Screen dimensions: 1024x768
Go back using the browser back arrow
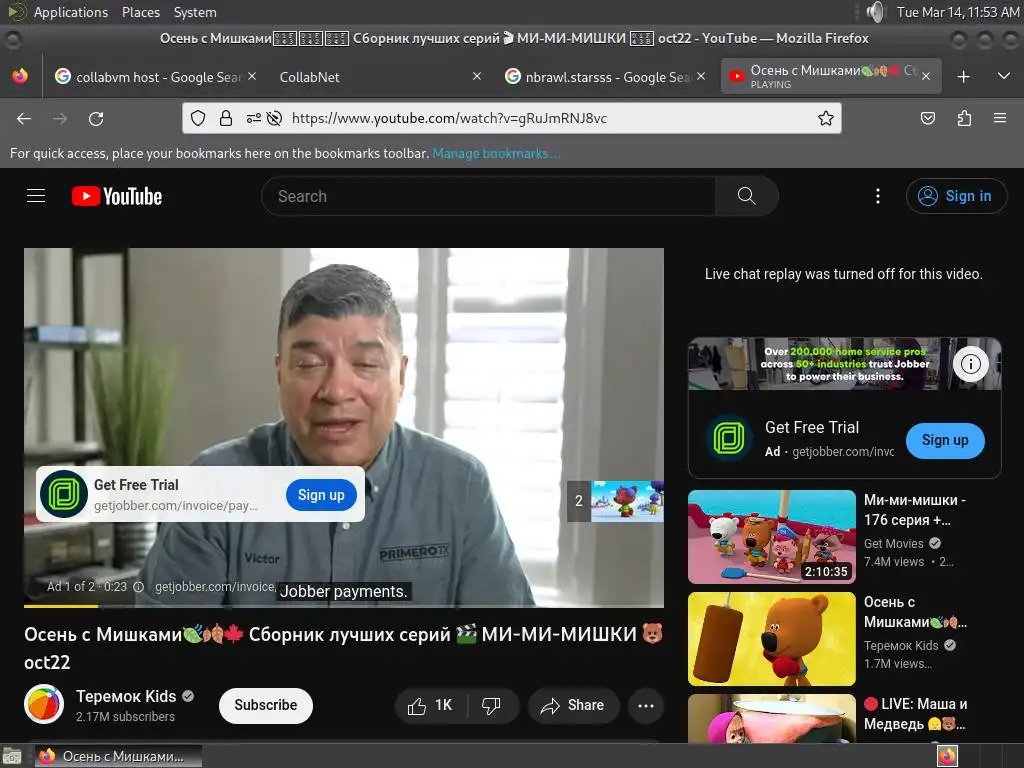click(24, 118)
